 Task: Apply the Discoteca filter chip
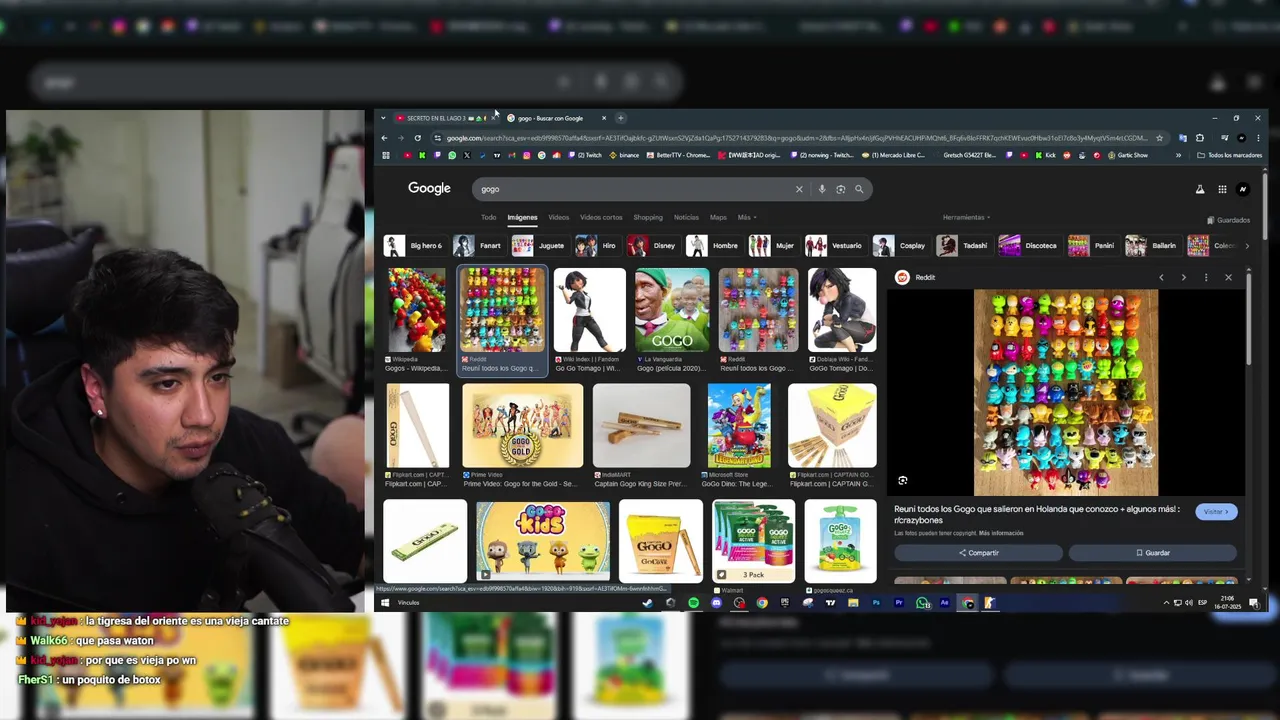pos(1029,245)
